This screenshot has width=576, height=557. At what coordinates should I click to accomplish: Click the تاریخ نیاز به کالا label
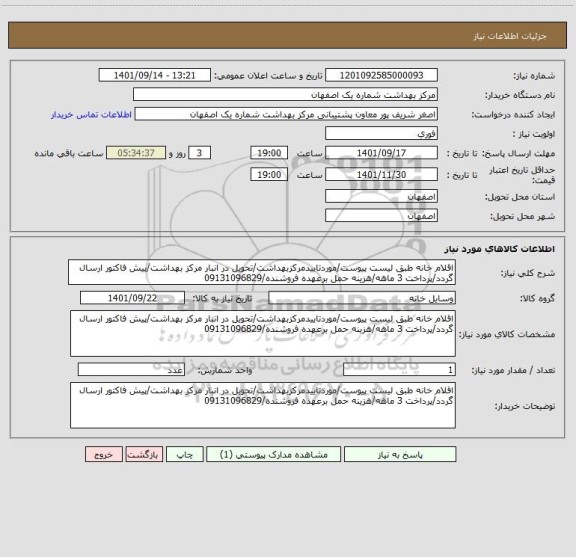click(x=222, y=298)
